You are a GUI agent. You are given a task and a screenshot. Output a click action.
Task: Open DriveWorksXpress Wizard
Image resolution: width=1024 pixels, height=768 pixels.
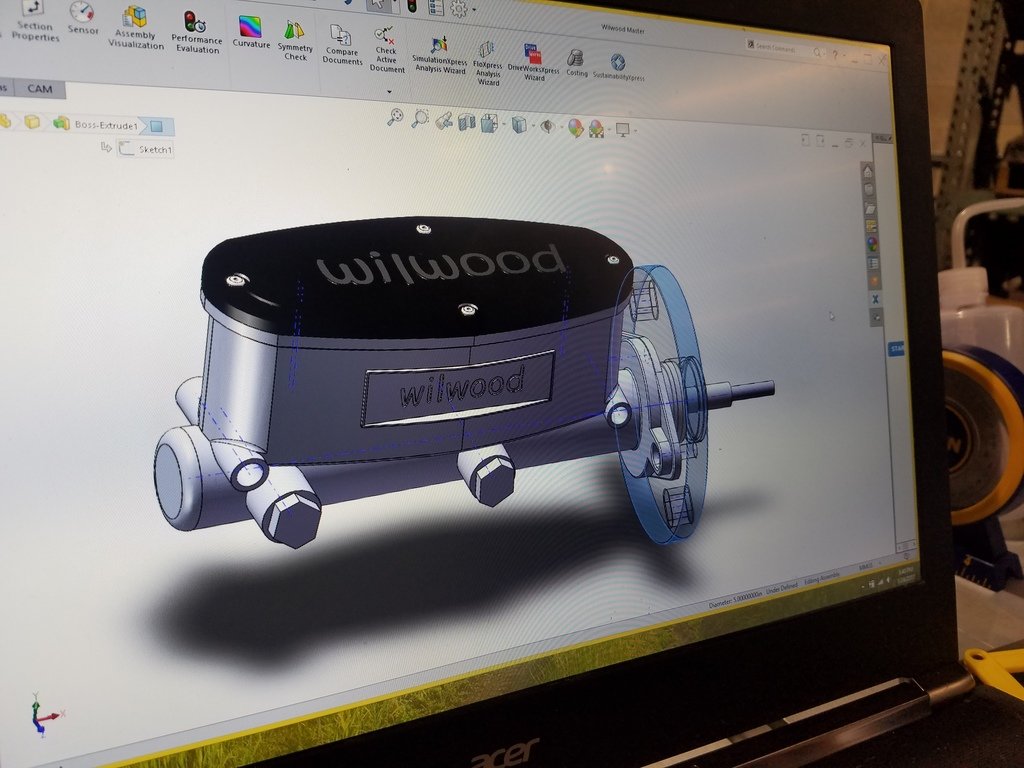tap(534, 63)
